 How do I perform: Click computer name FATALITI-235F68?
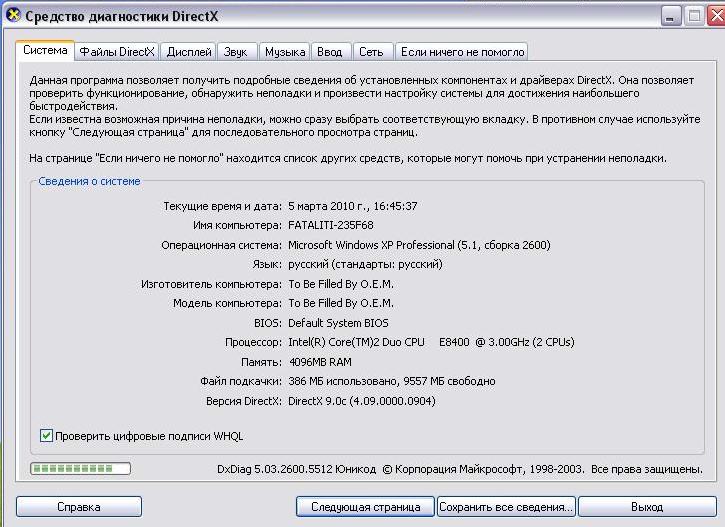tap(331, 225)
